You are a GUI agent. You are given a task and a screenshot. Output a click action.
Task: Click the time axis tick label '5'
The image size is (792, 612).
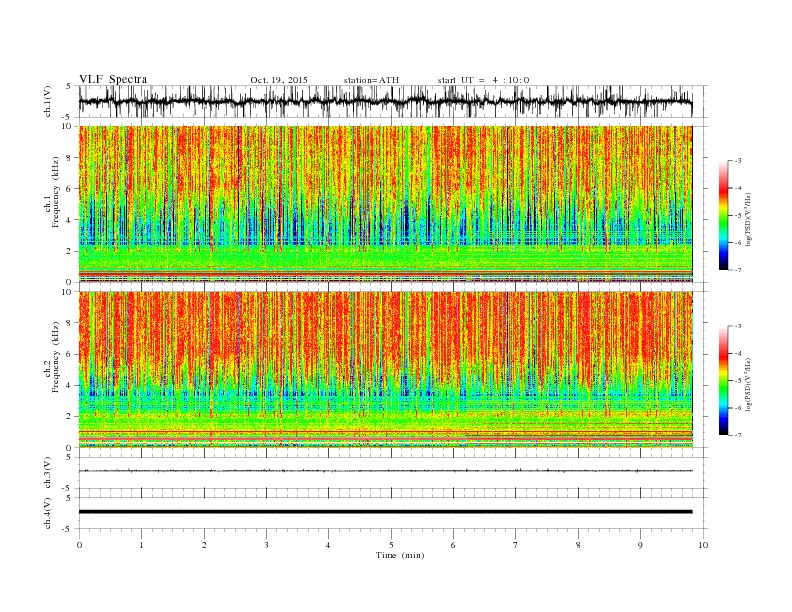coord(391,545)
